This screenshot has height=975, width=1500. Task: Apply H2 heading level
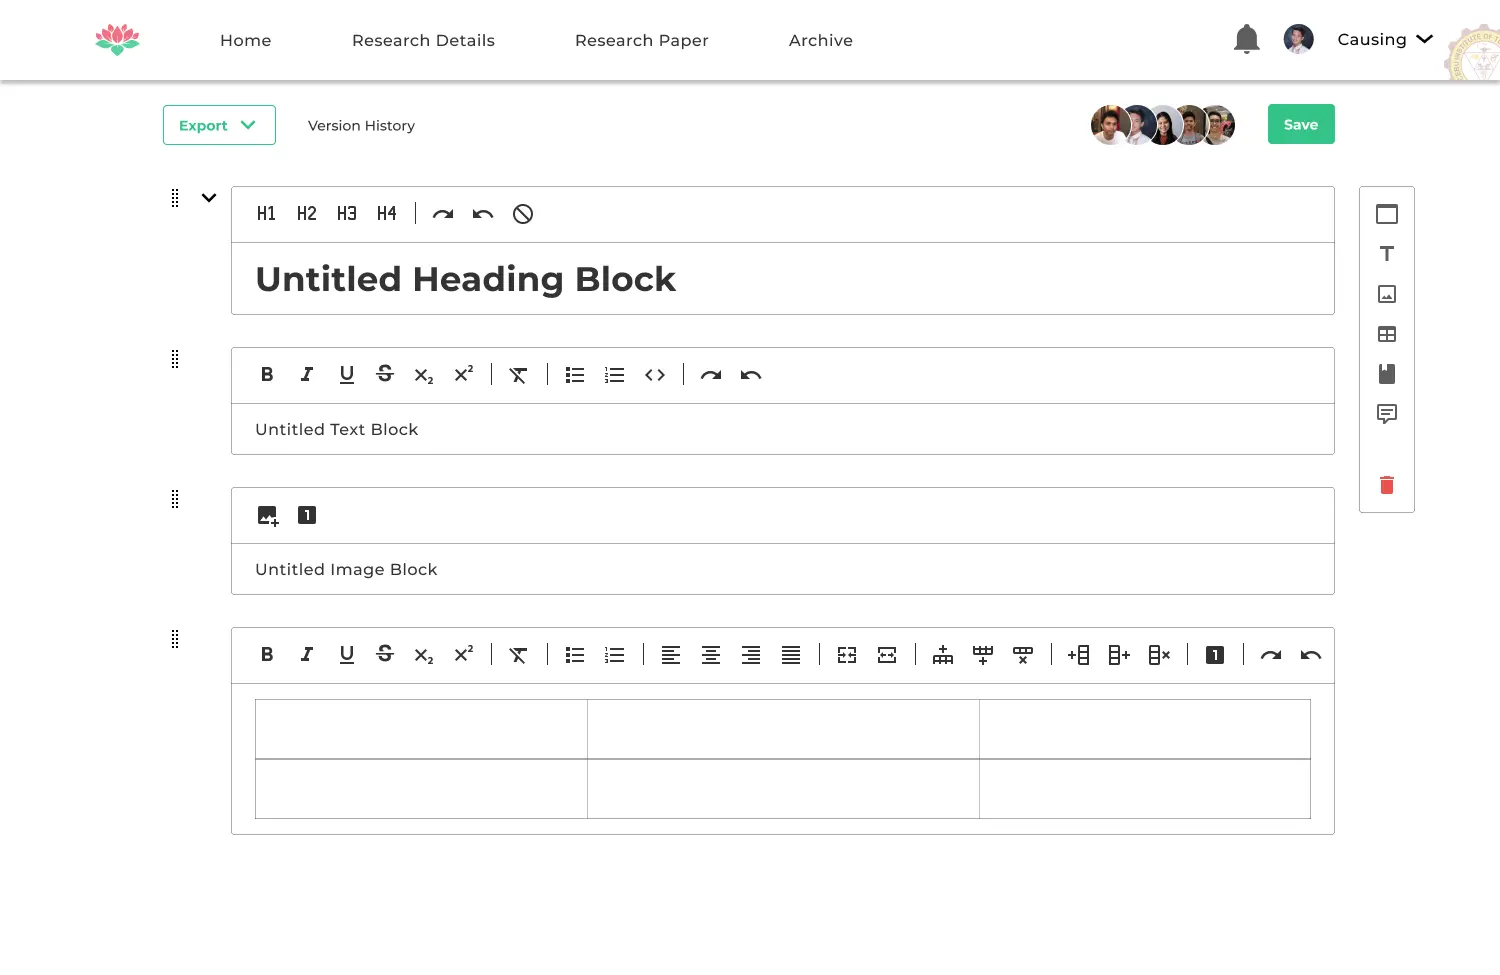306,214
